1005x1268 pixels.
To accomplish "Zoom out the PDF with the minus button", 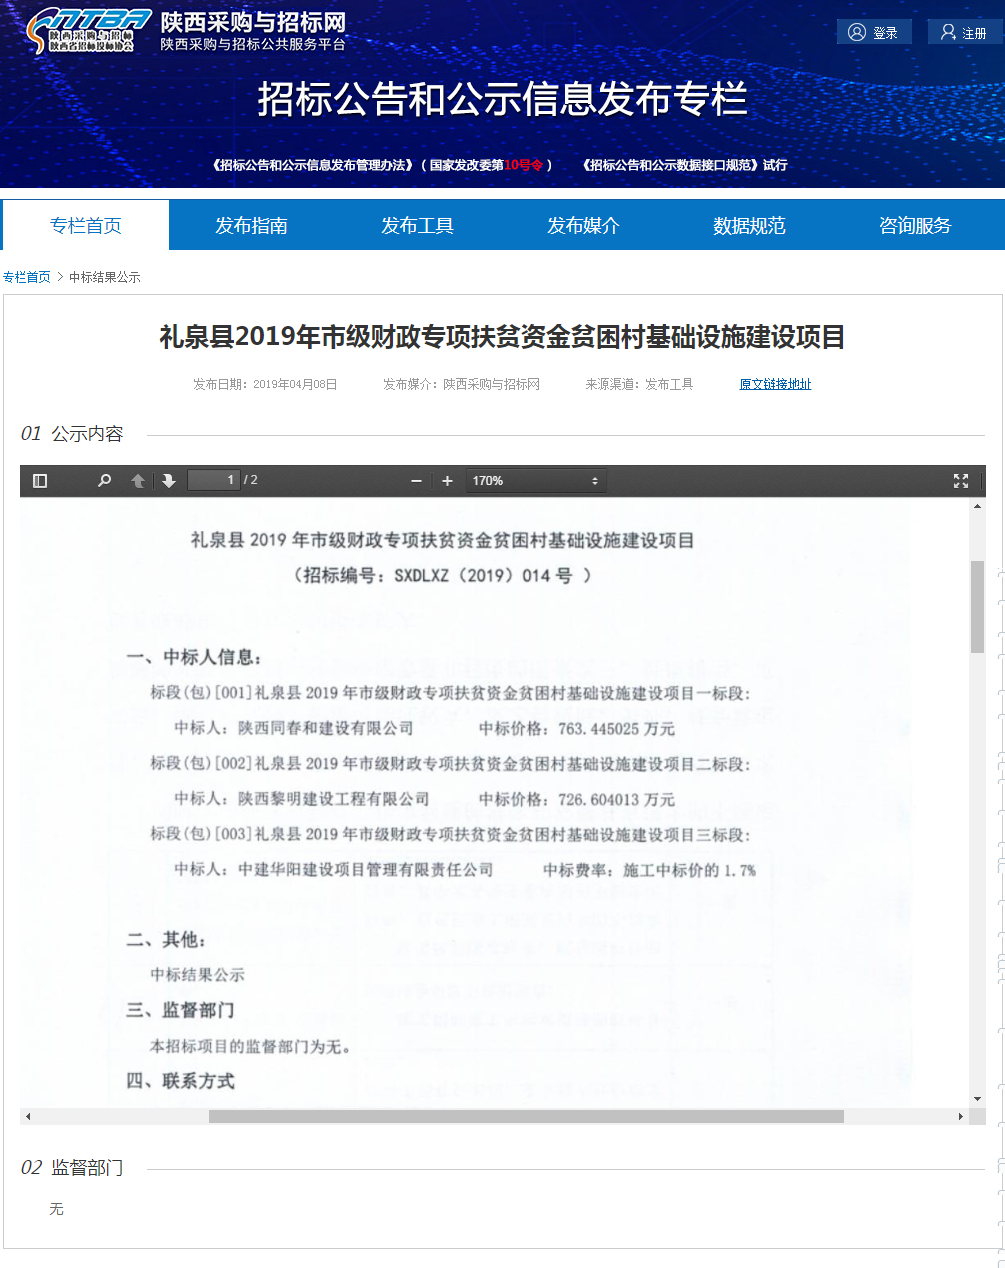I will coord(416,481).
